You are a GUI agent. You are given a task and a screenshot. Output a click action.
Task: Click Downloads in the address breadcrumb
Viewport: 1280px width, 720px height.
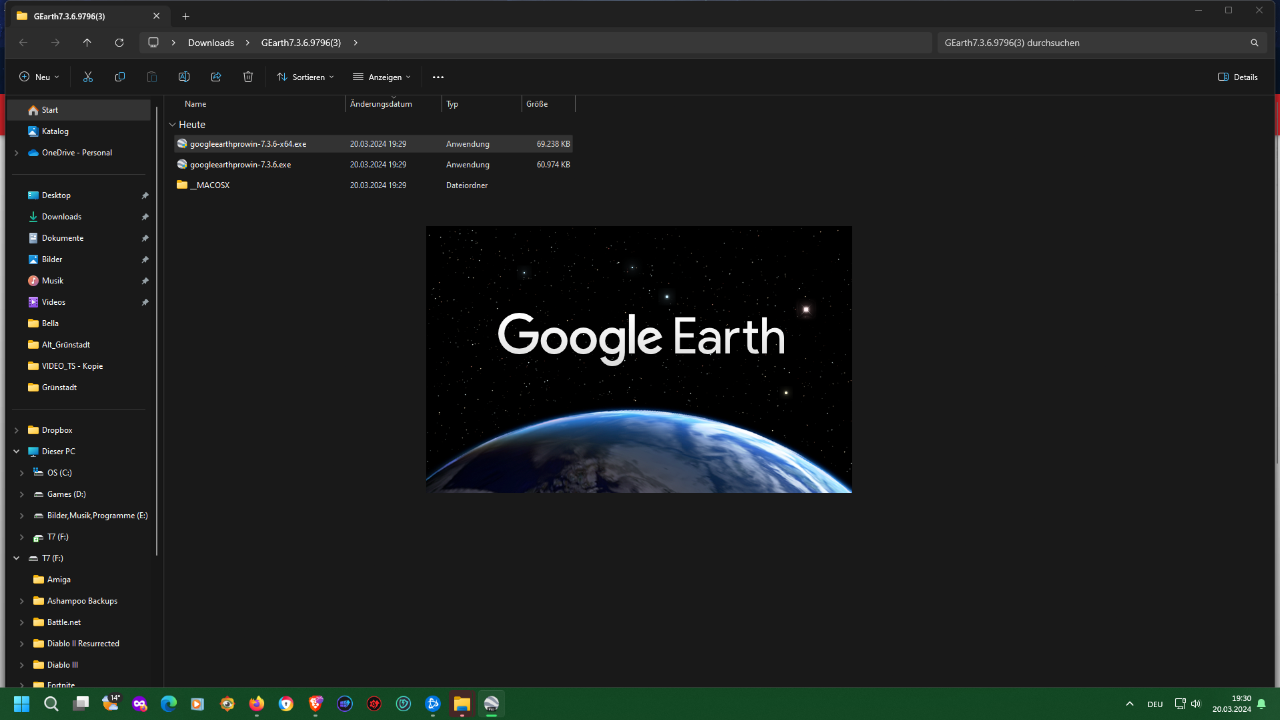211,43
